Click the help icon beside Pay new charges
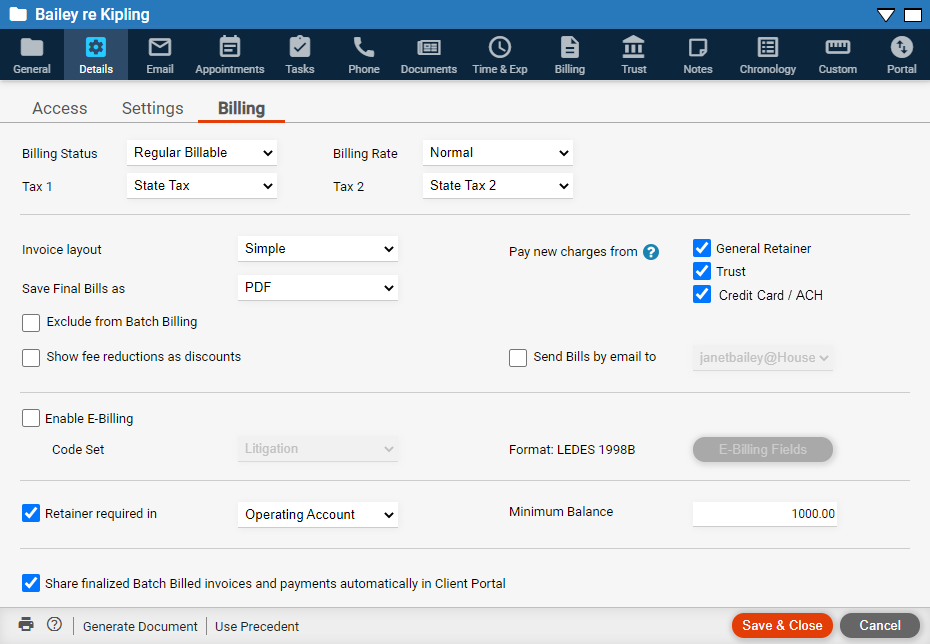Image resolution: width=930 pixels, height=644 pixels. tap(651, 252)
